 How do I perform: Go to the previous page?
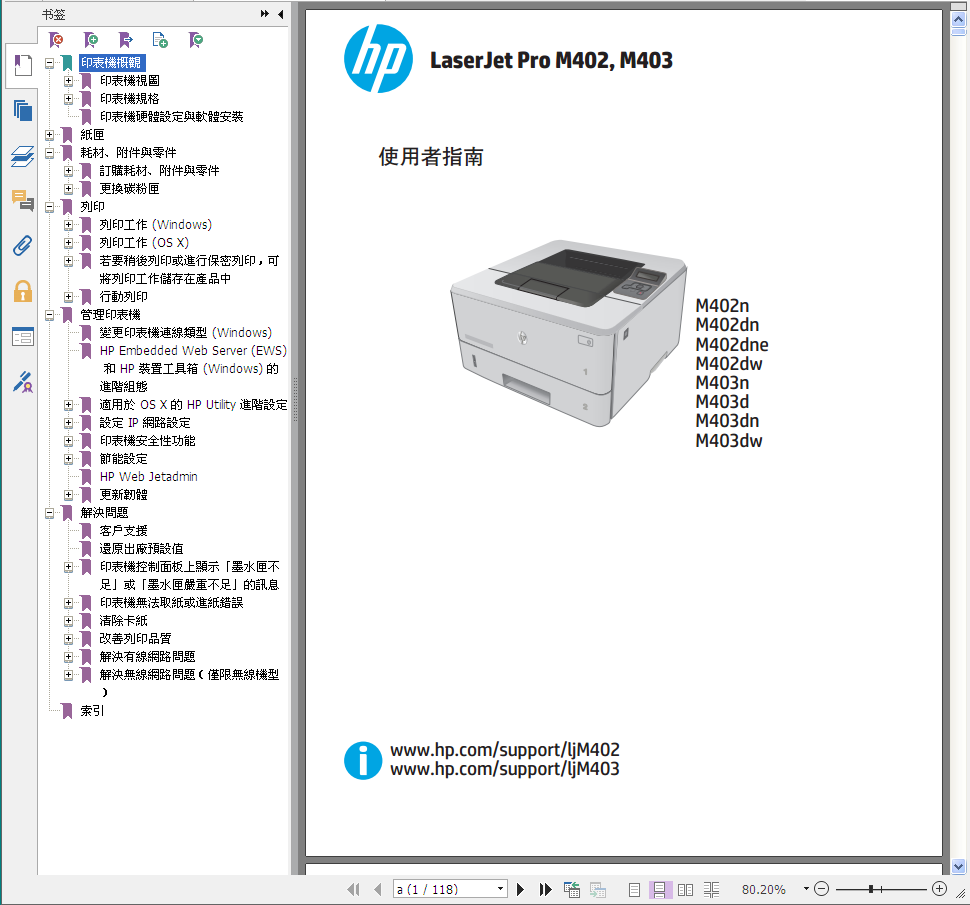378,889
